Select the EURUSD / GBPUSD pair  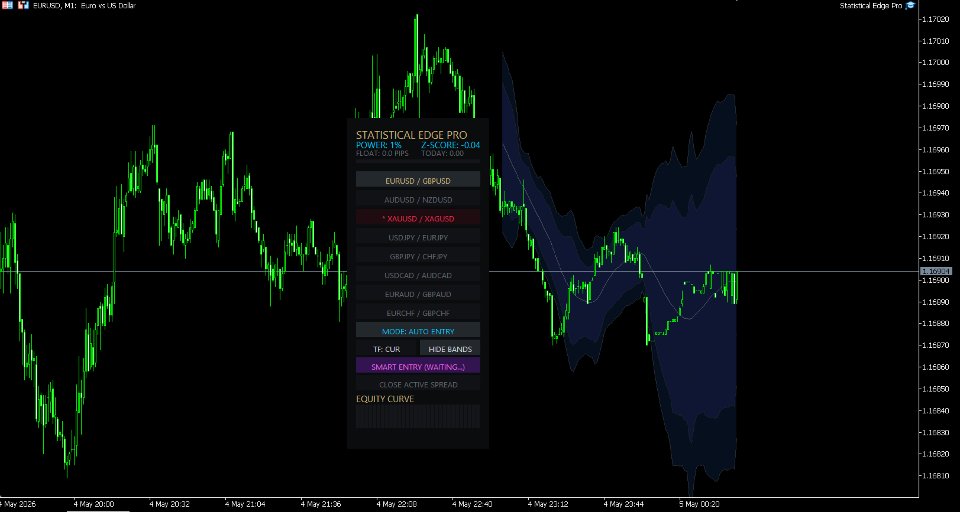click(418, 181)
